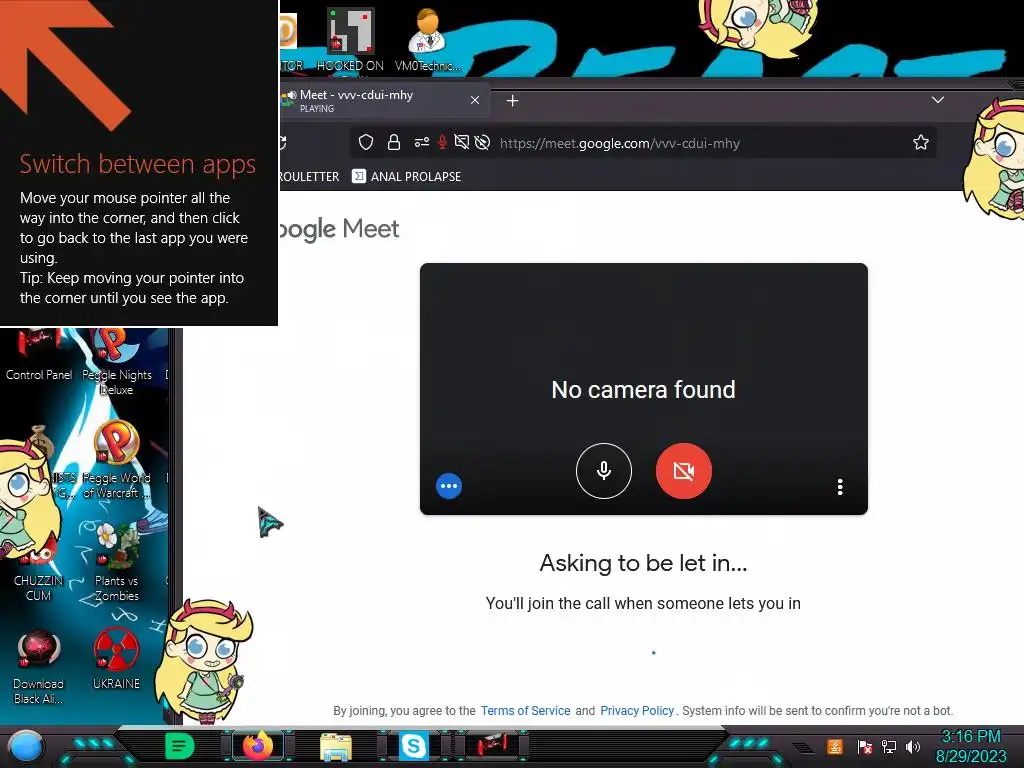Click the blocked autoplay permission icon
Screen dimensions: 1024x768
click(x=483, y=142)
